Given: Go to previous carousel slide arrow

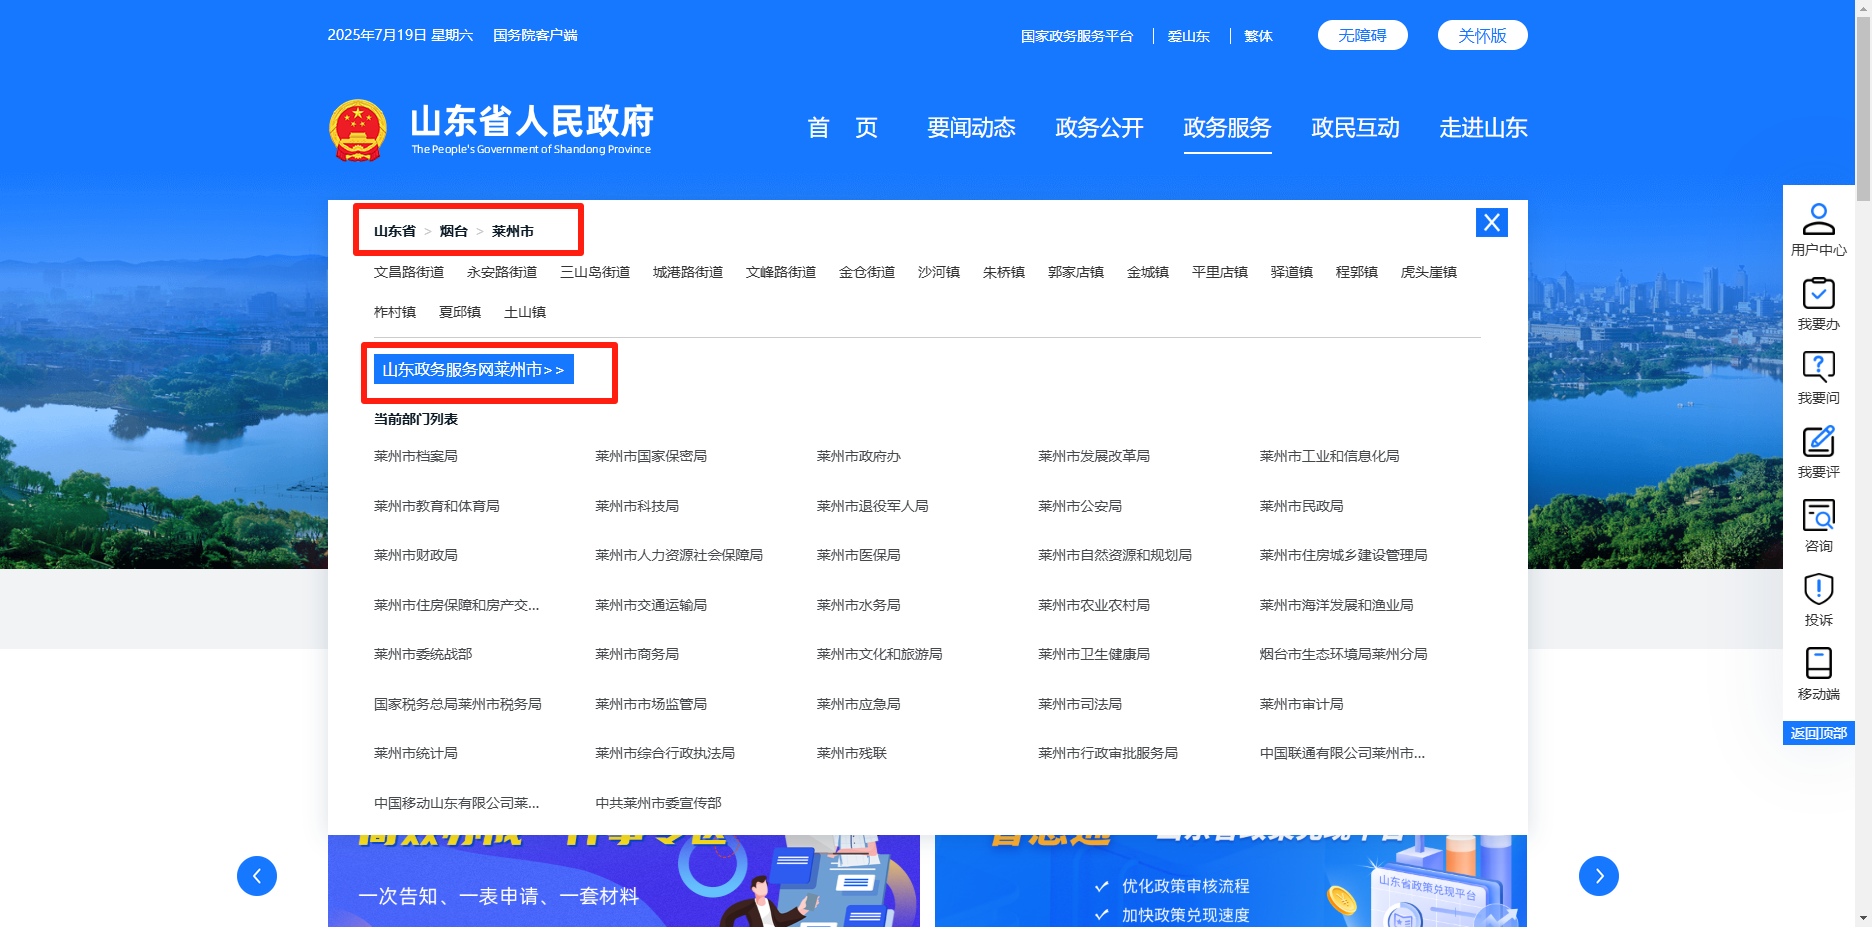Looking at the screenshot, I should point(257,876).
